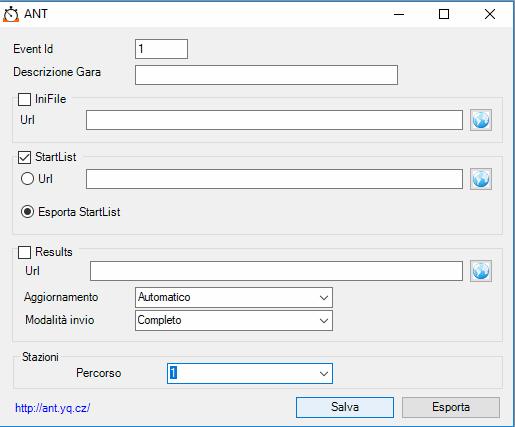Click the IniFile Url text field
The width and height of the screenshot is (515, 427).
(x=274, y=120)
